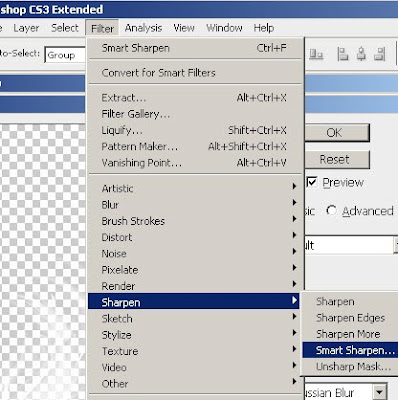Open the View menu
The height and width of the screenshot is (400, 398).
point(184,28)
